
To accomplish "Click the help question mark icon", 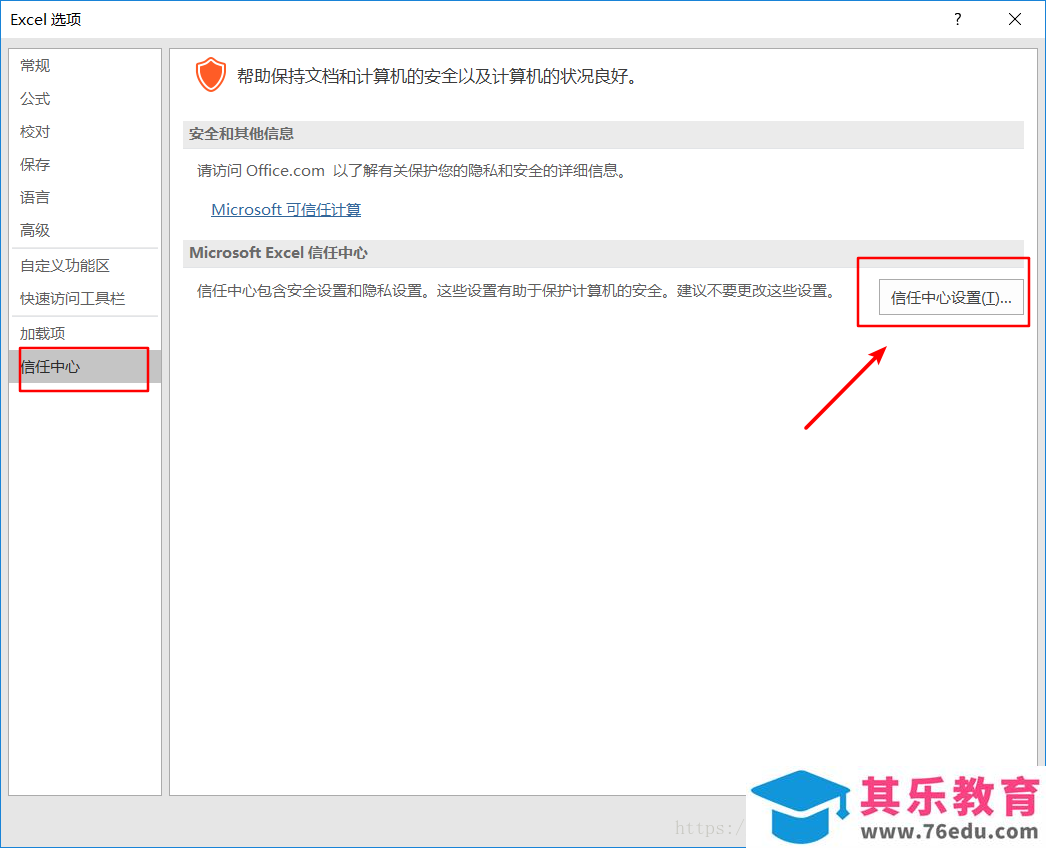I will [957, 19].
